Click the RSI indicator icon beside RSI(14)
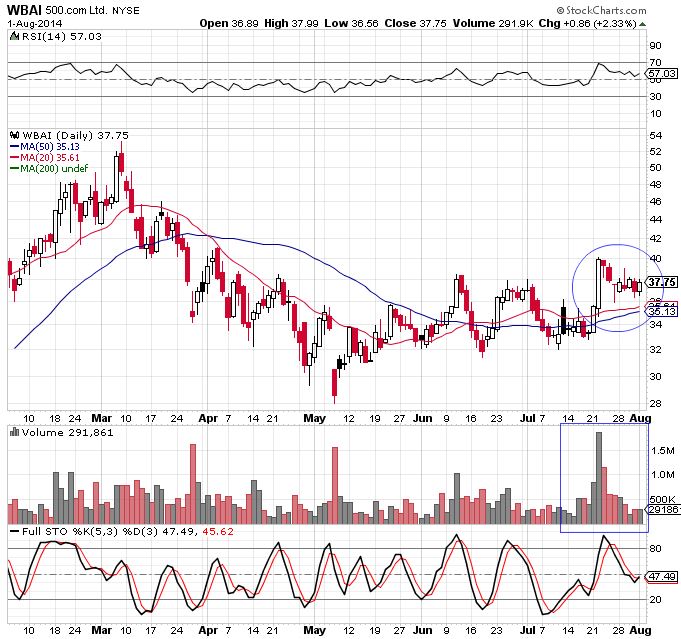The width and height of the screenshot is (681, 639). [x=14, y=36]
